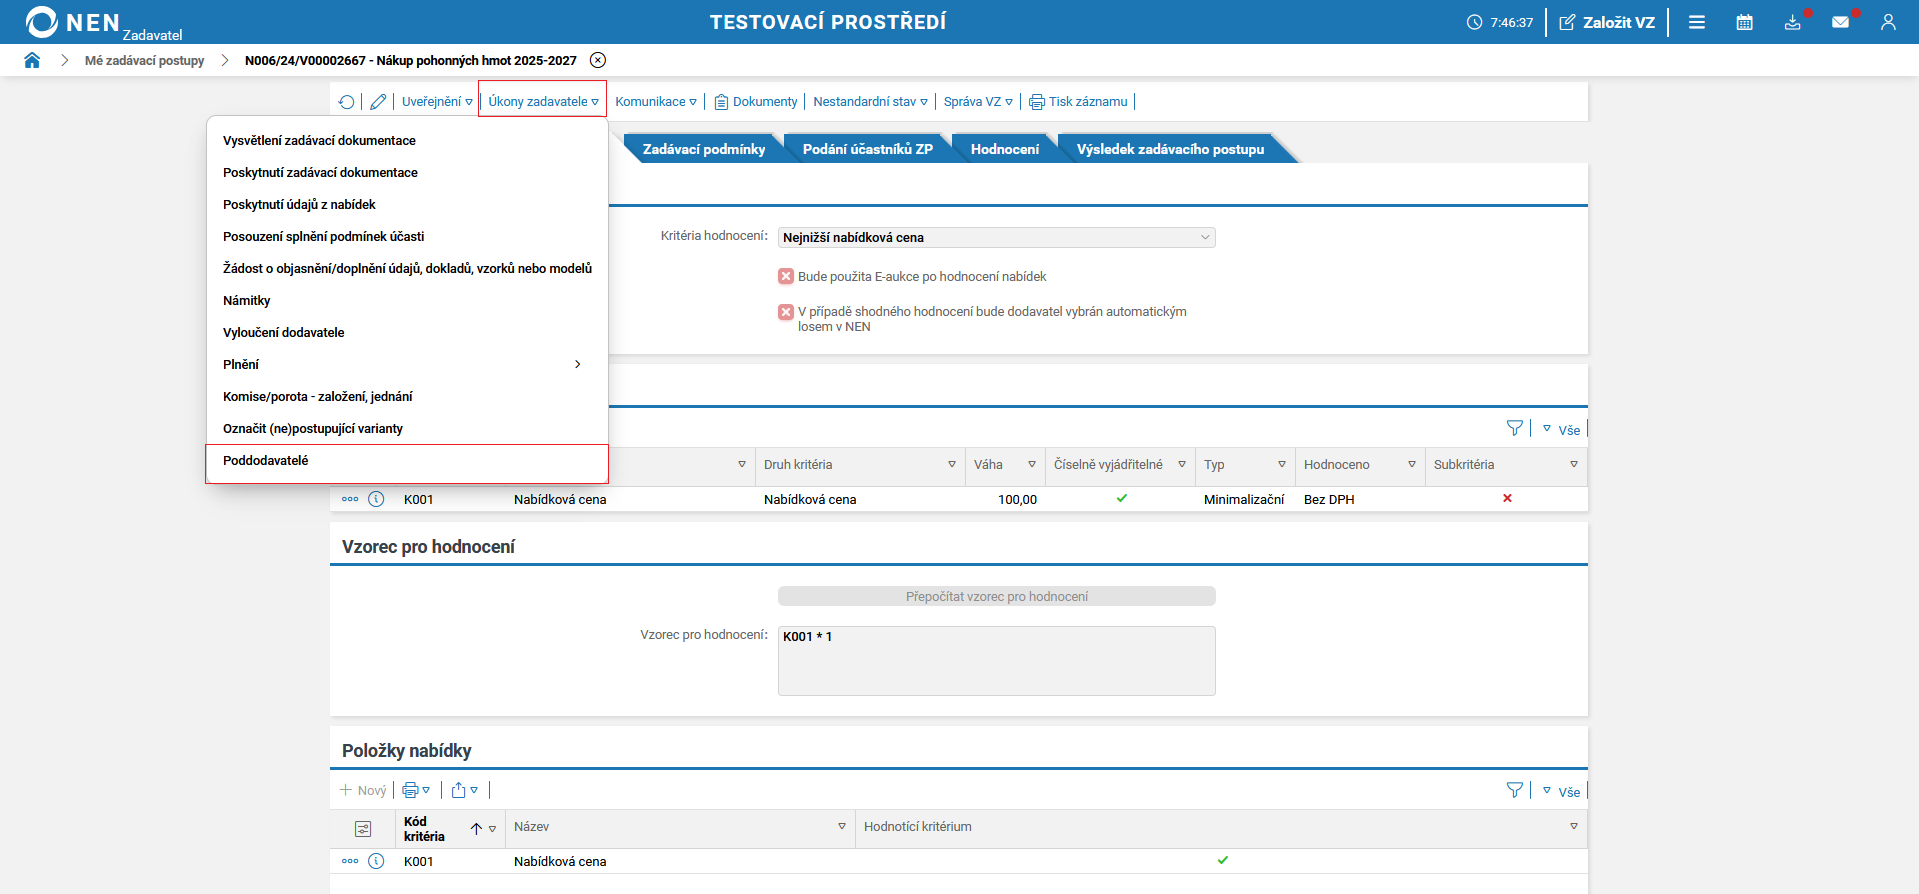Open filter icon in Položky nabídky section

[1515, 791]
